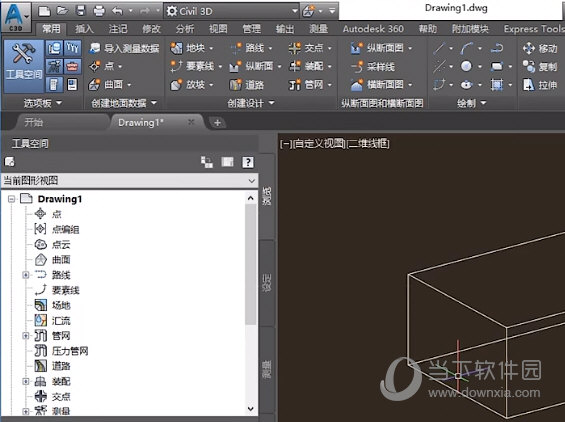Image resolution: width=565 pixels, height=422 pixels.
Task: Expand the 绘制 draw panel dropdown
Action: (472, 103)
